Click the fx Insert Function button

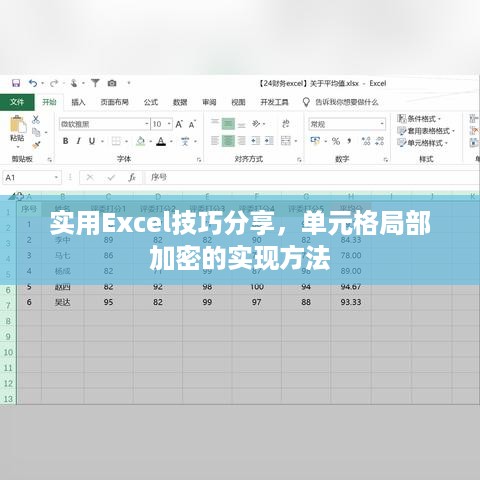click(132, 177)
